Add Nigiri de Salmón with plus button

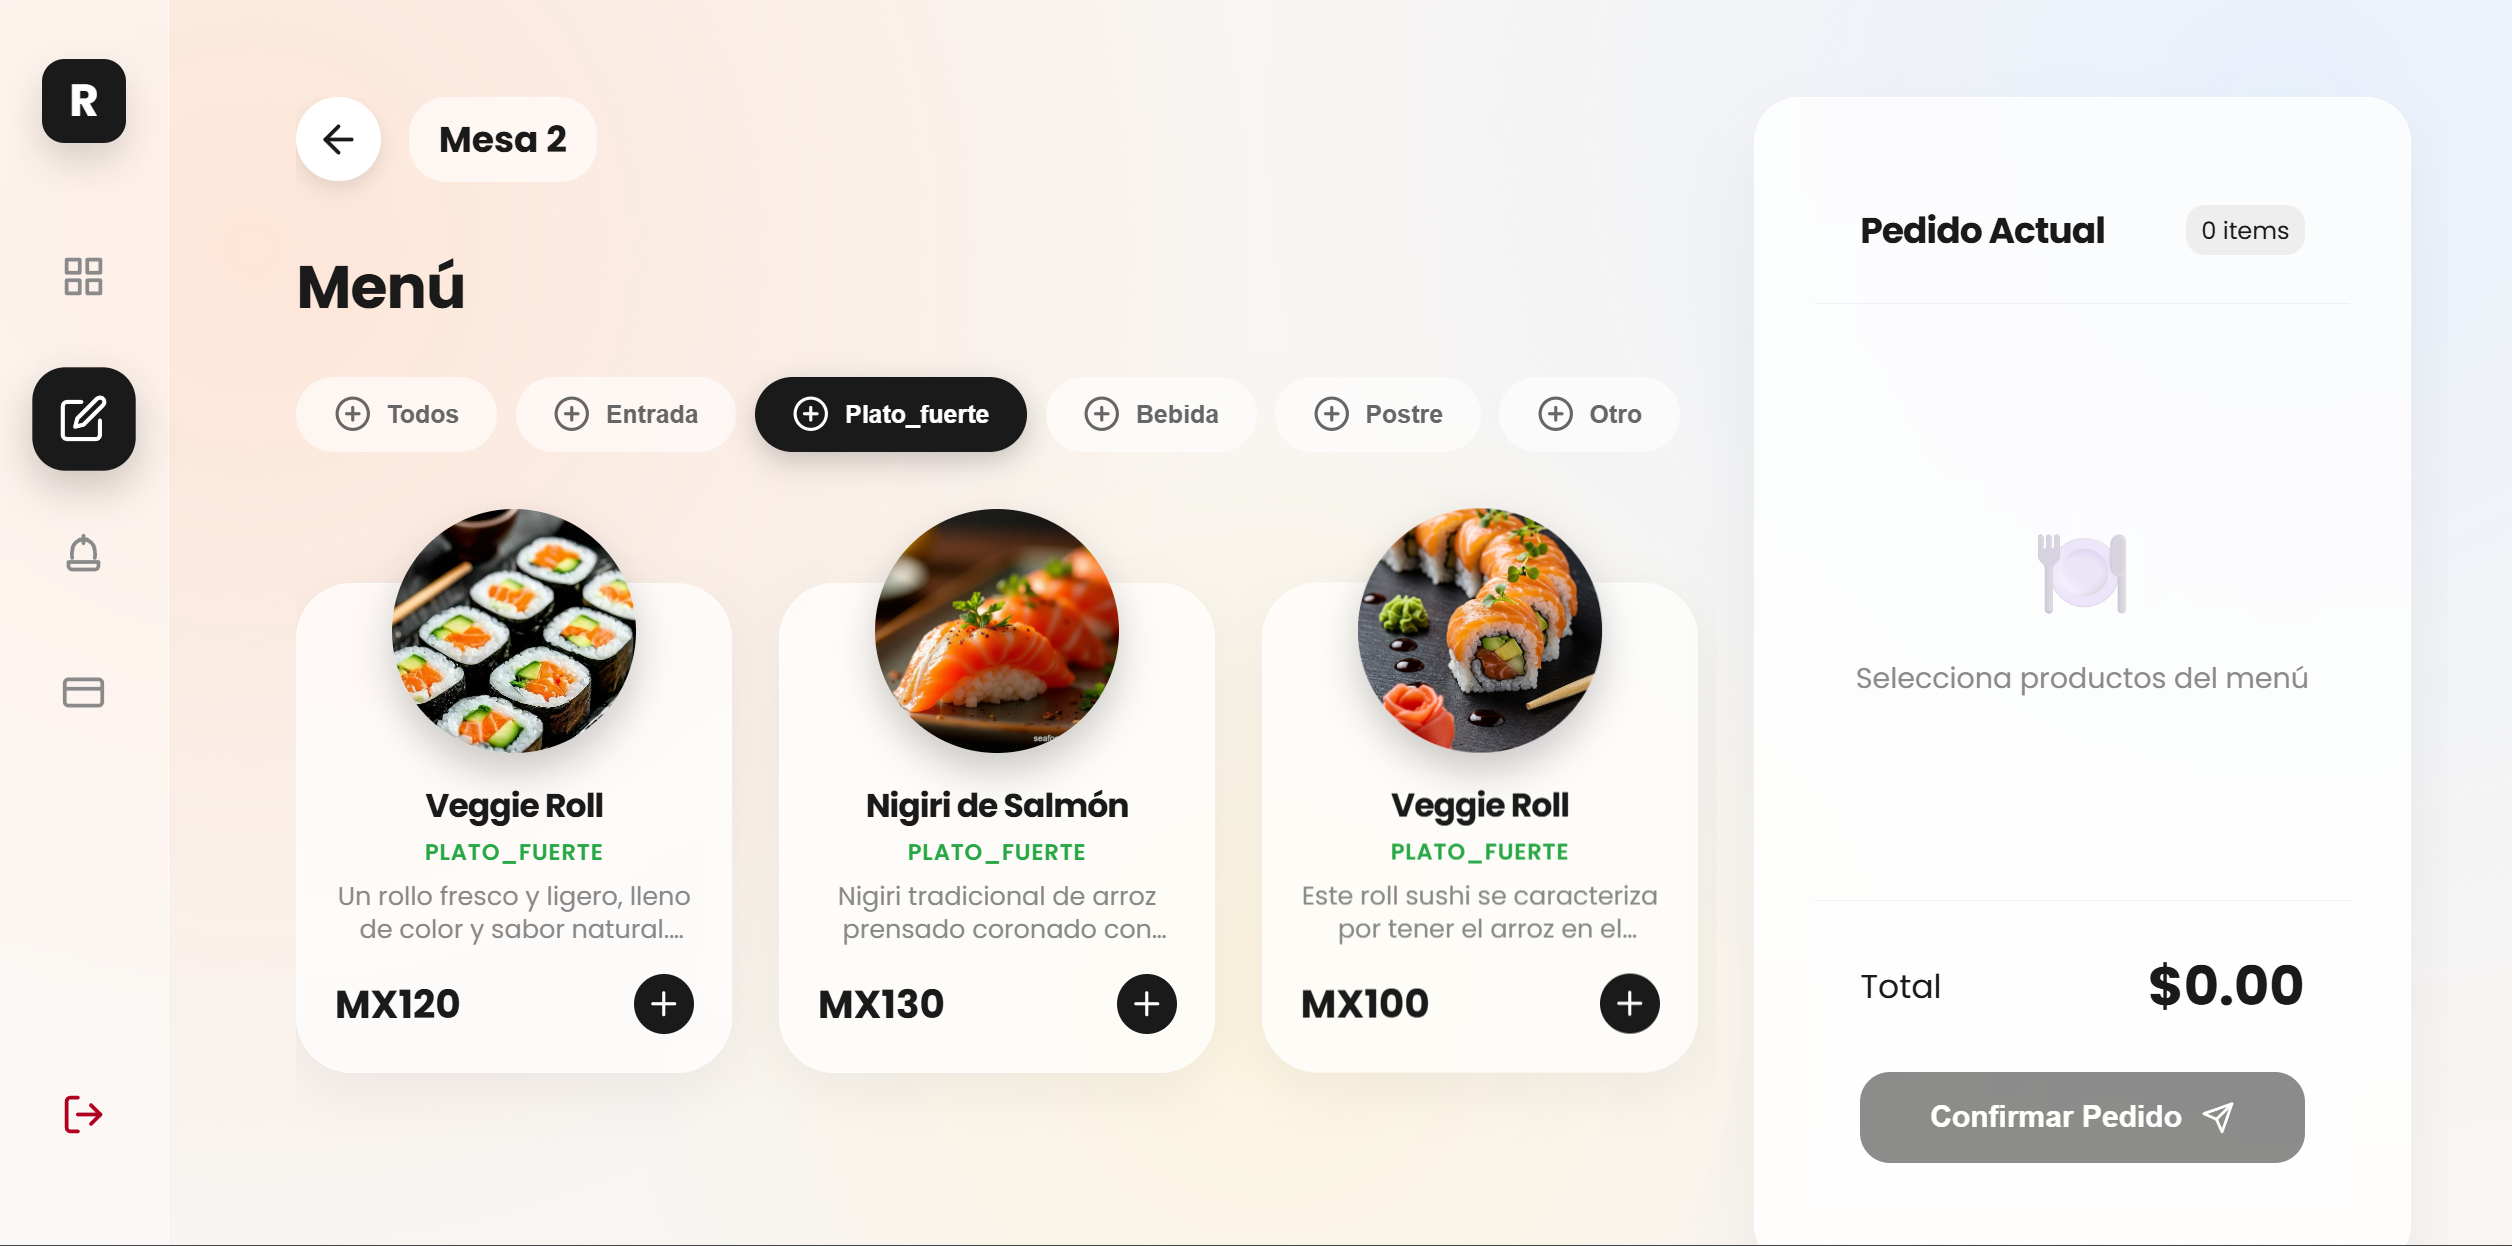coord(1146,1003)
